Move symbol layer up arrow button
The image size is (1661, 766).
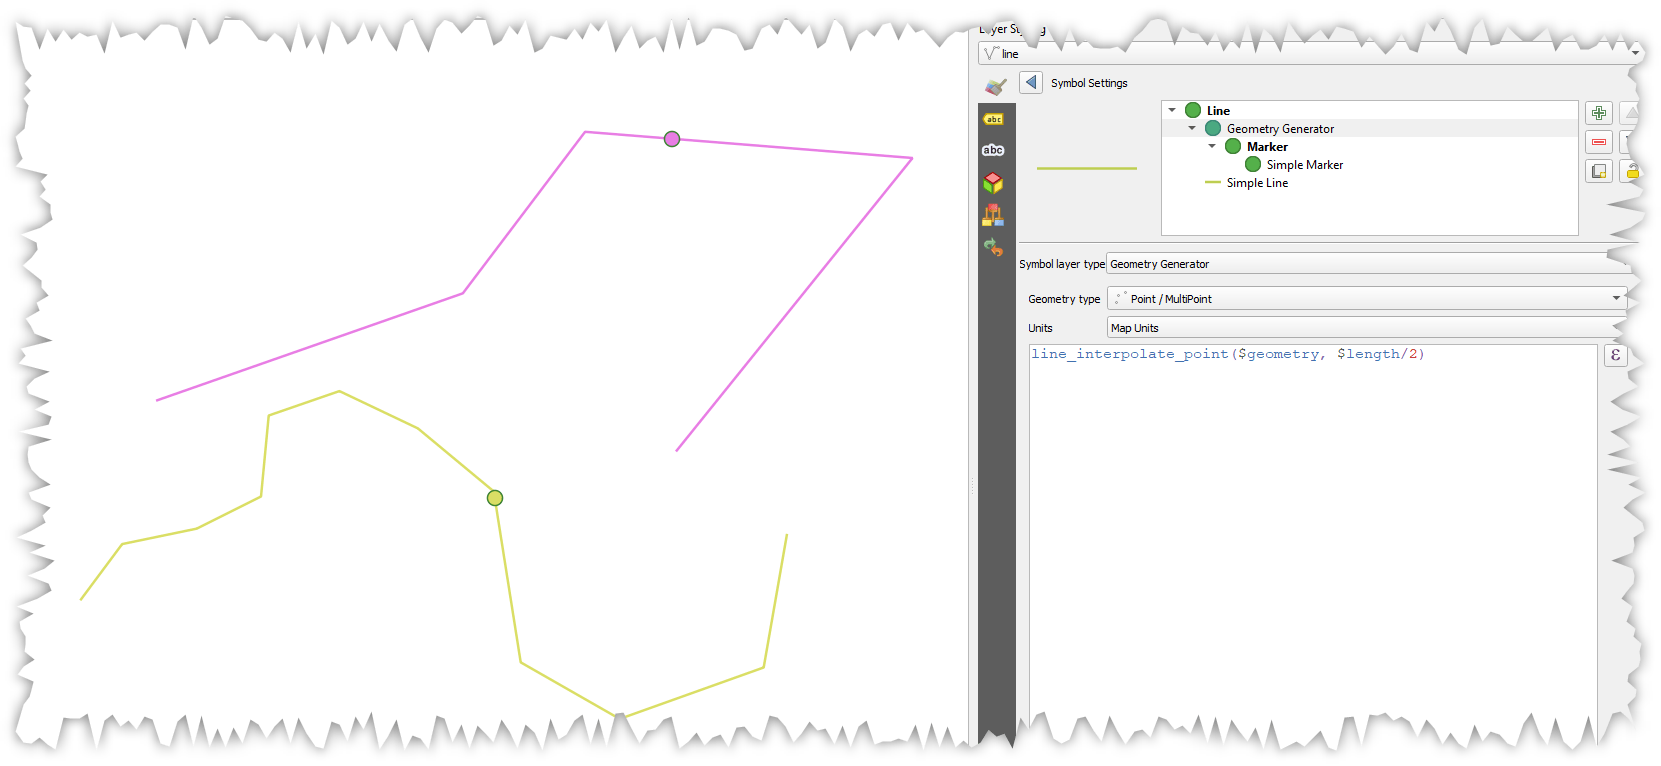pos(1630,113)
